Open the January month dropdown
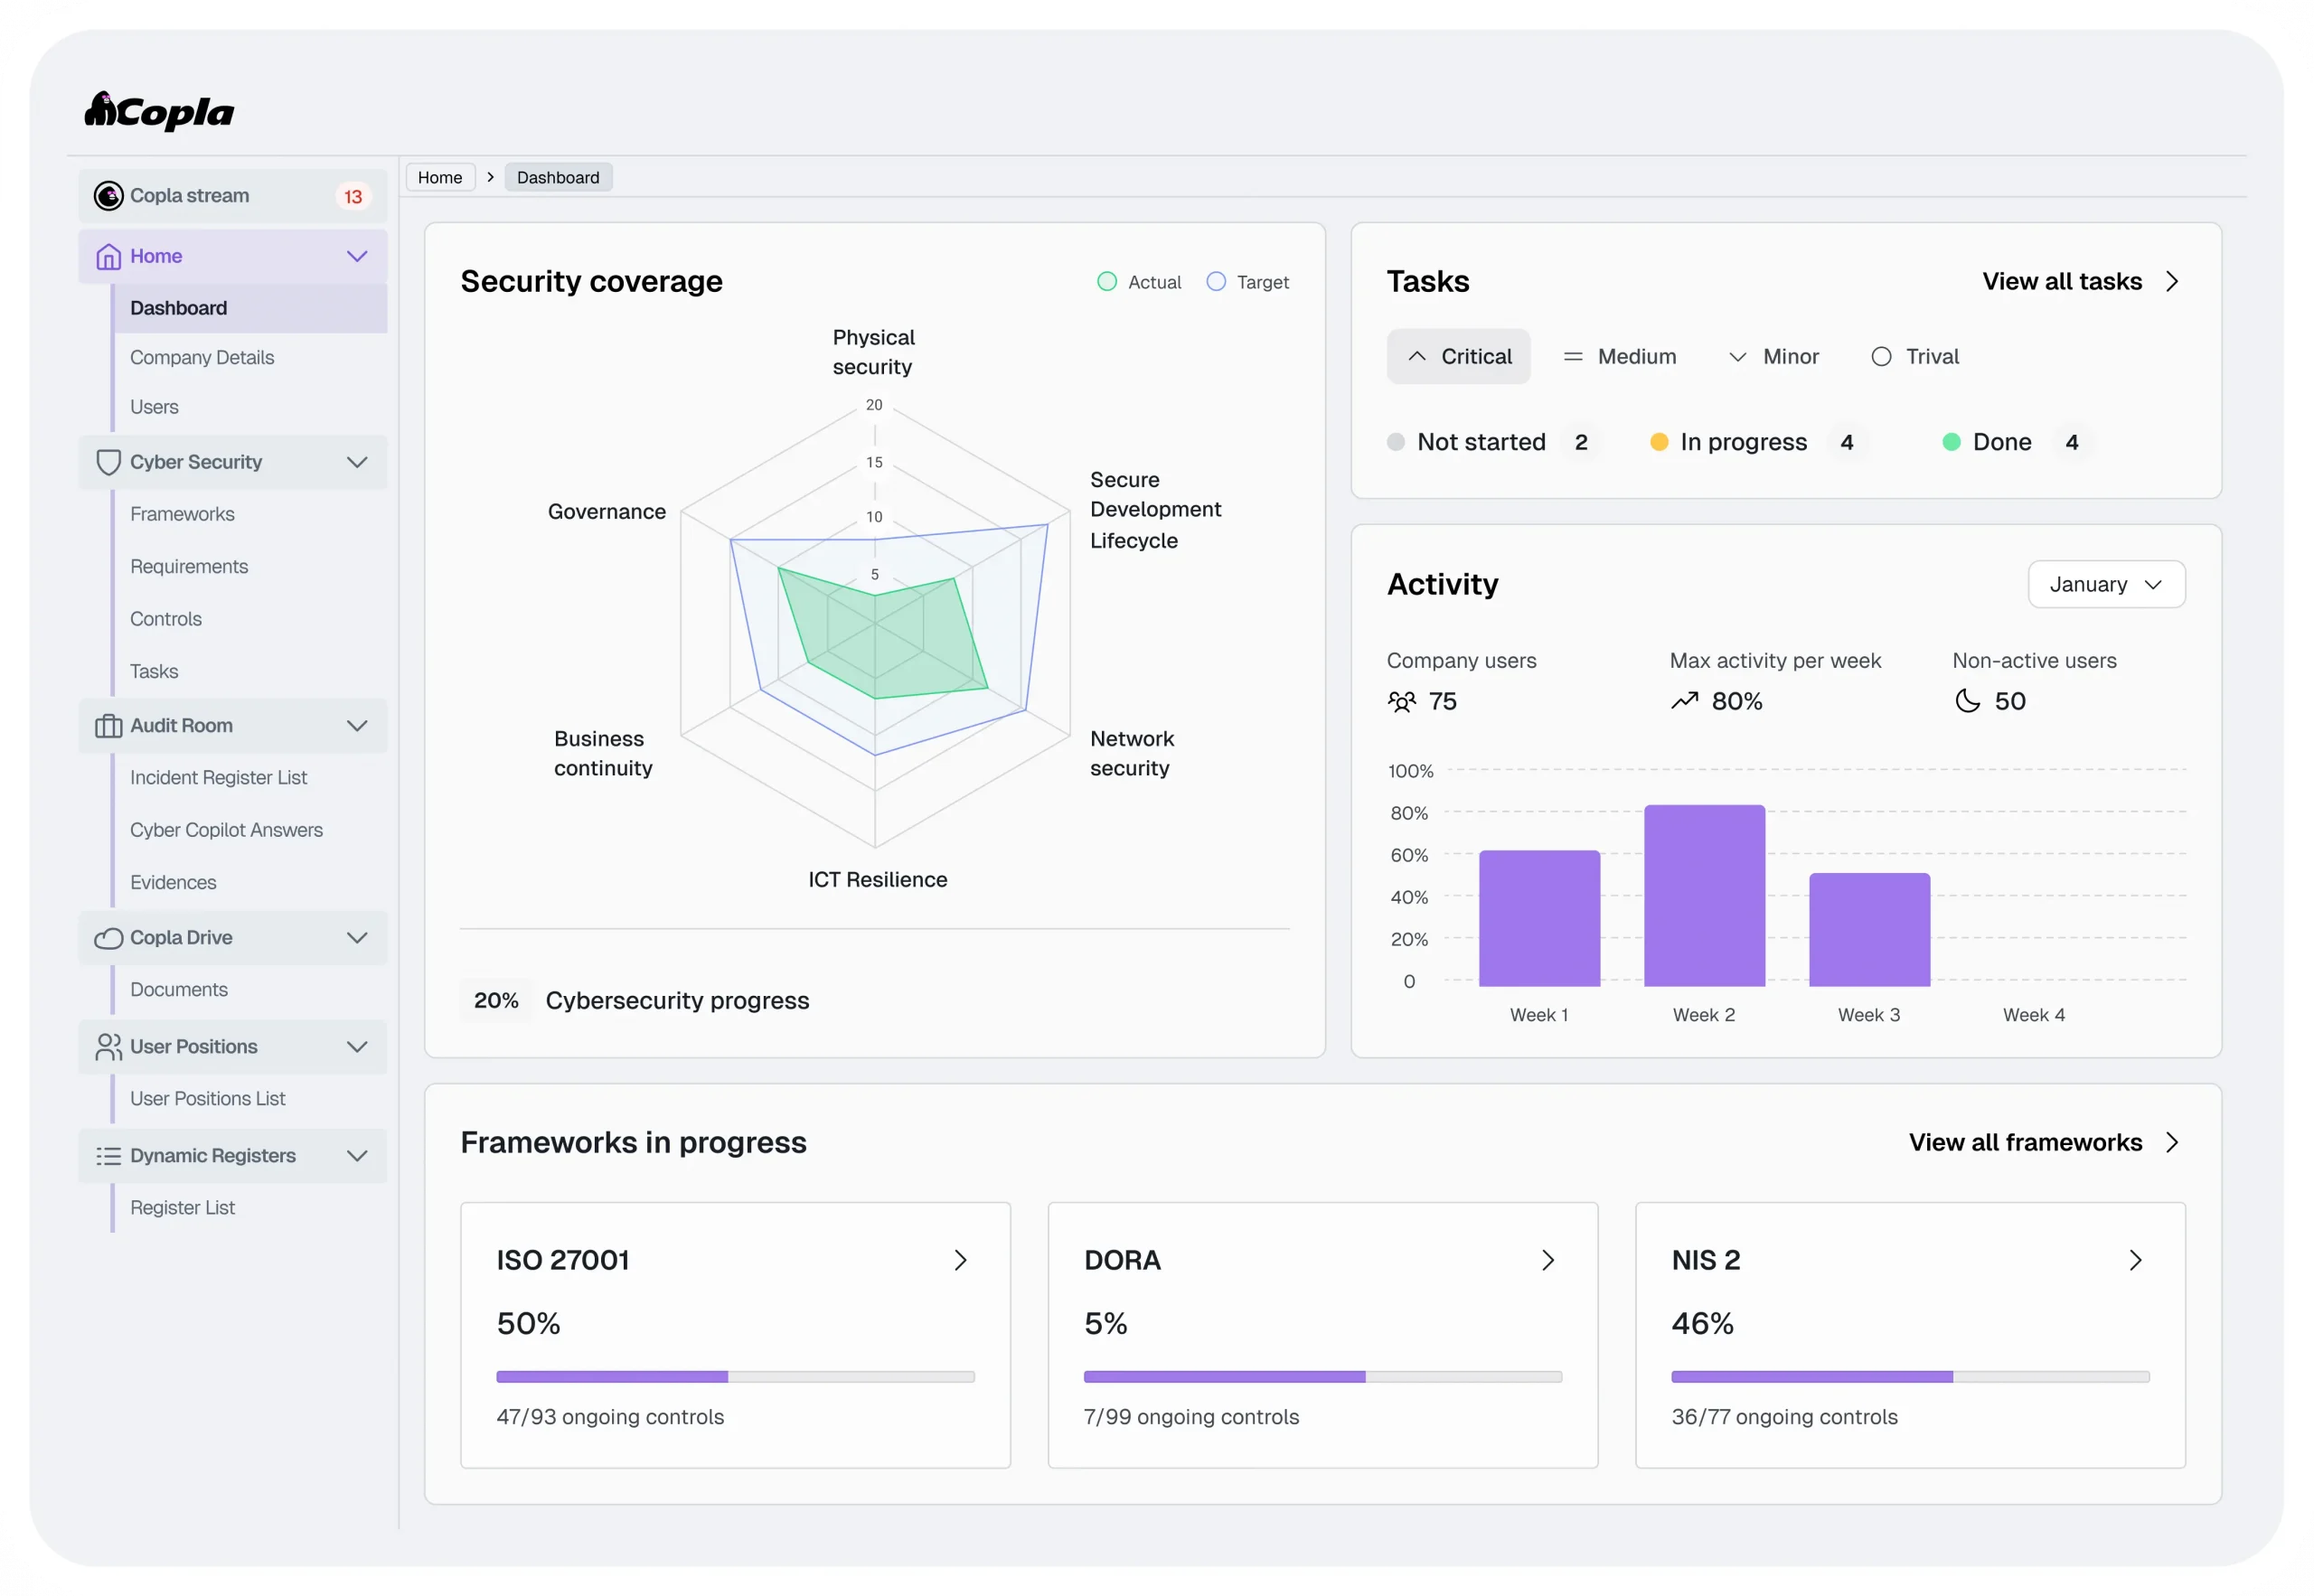Image resolution: width=2314 pixels, height=1596 pixels. point(2106,585)
